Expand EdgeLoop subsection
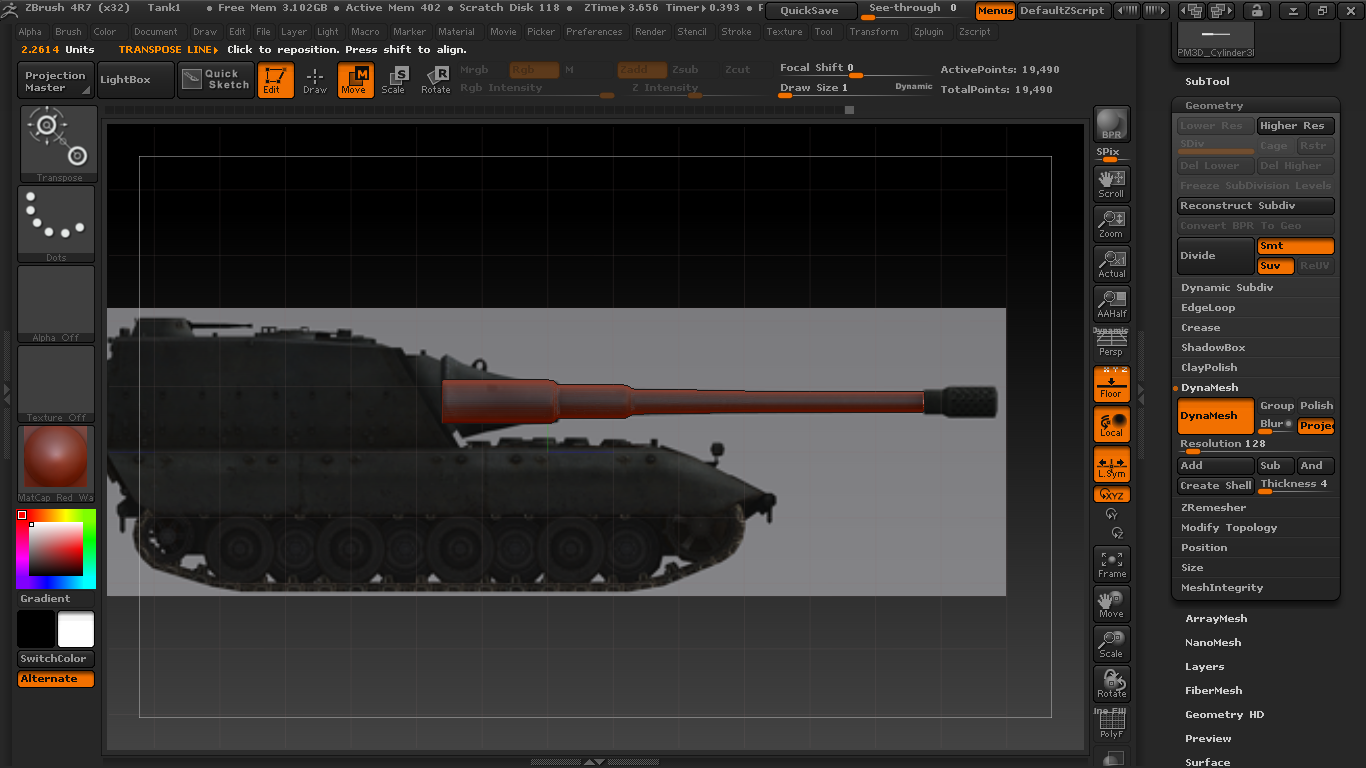 1208,308
